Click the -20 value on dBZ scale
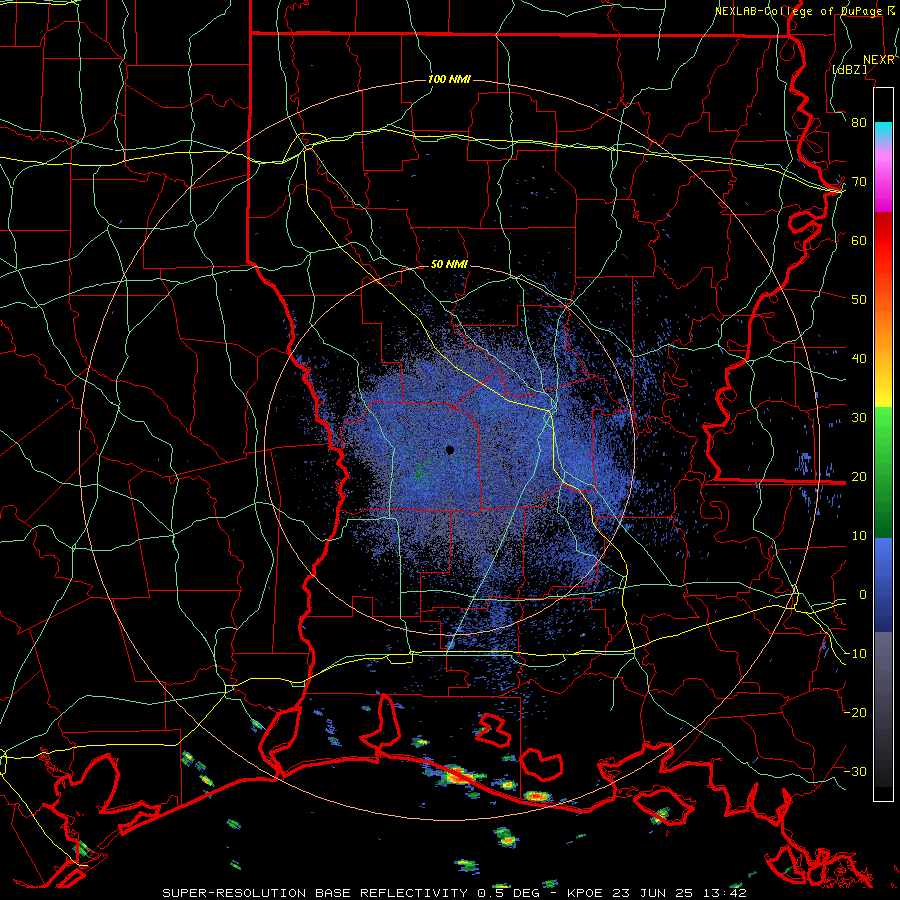Image resolution: width=900 pixels, height=900 pixels. coord(855,712)
